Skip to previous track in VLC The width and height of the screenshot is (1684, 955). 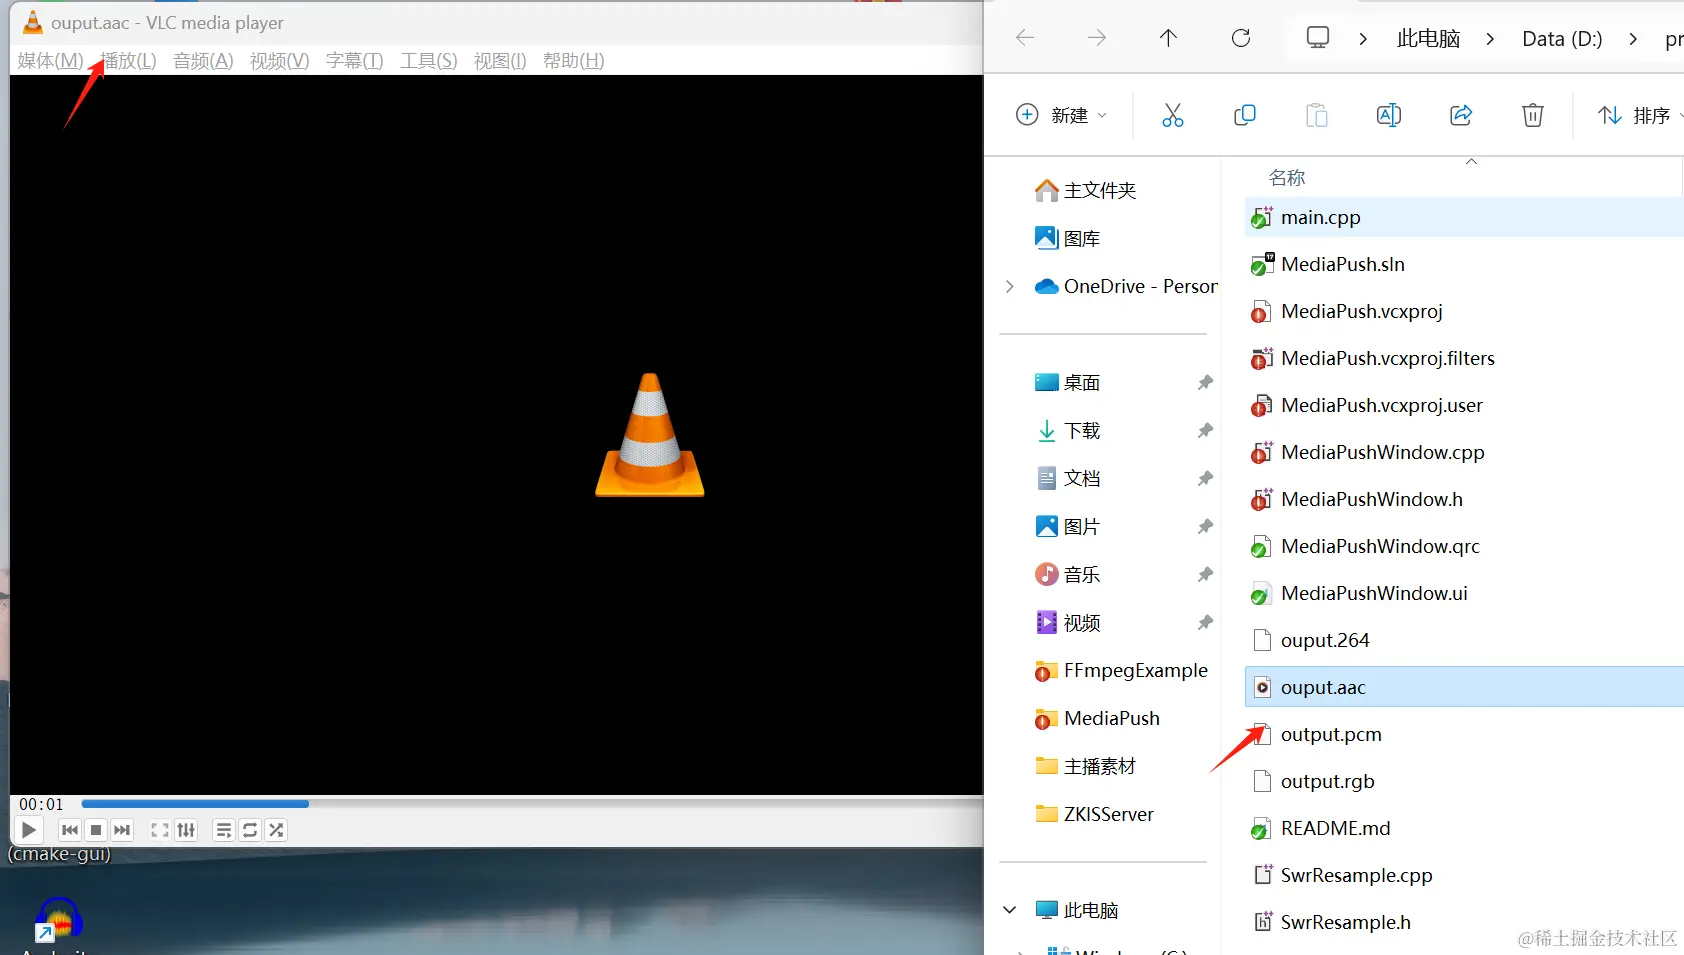[x=69, y=830]
